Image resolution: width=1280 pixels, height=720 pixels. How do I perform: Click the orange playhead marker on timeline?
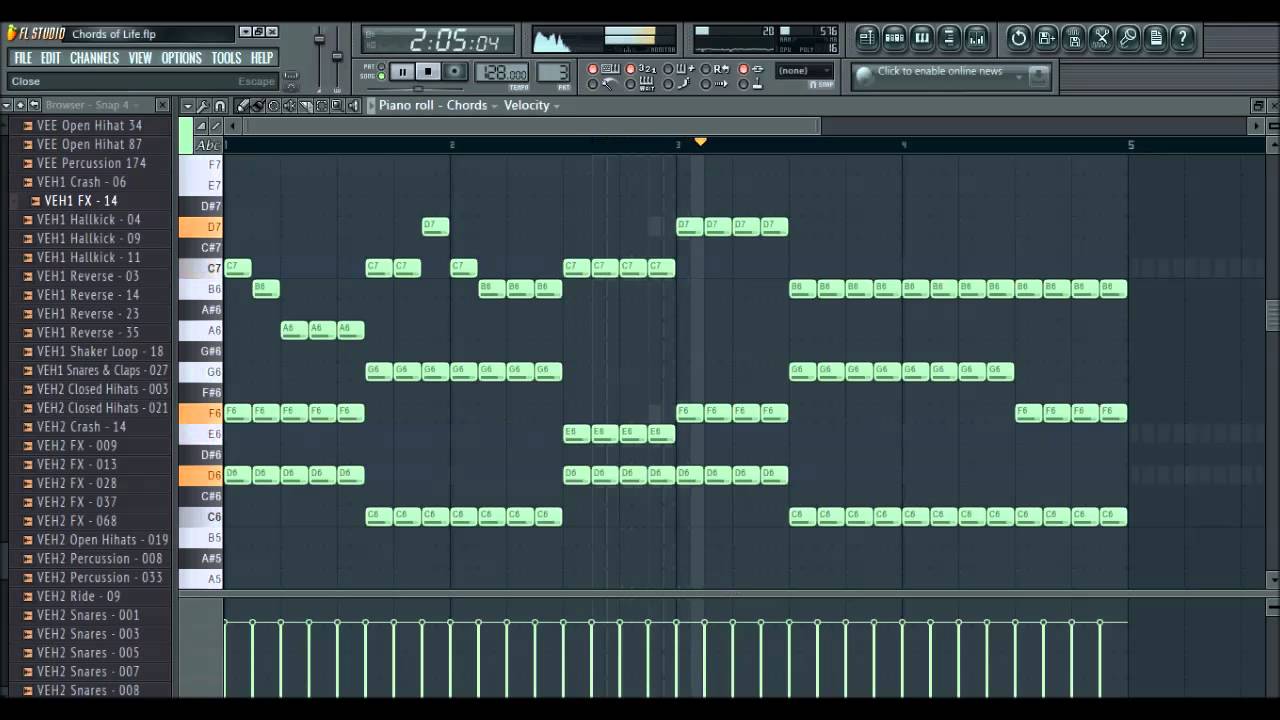(700, 142)
